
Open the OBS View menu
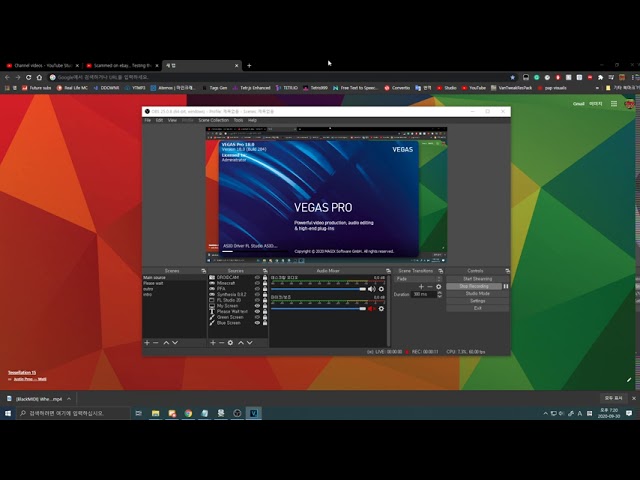(172, 120)
